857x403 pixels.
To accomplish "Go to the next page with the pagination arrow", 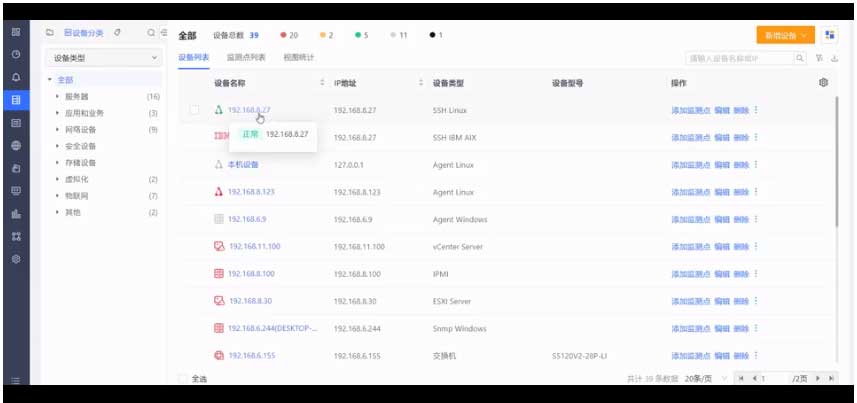I will (x=818, y=378).
